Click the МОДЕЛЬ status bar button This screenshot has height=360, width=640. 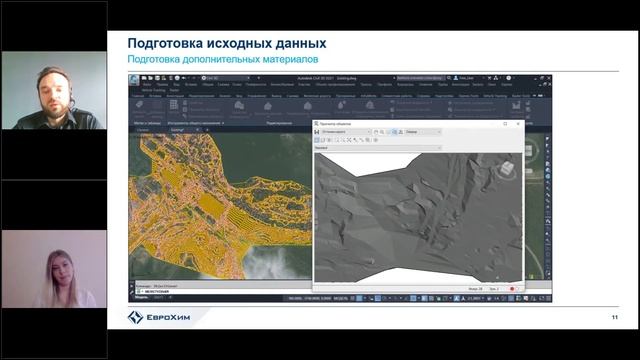340,298
